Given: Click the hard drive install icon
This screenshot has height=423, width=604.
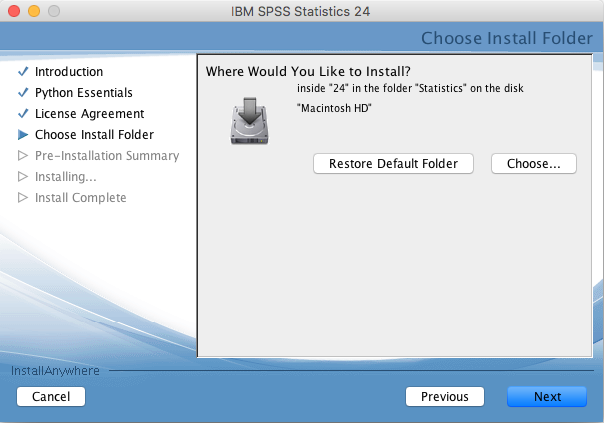Looking at the screenshot, I should tap(250, 121).
